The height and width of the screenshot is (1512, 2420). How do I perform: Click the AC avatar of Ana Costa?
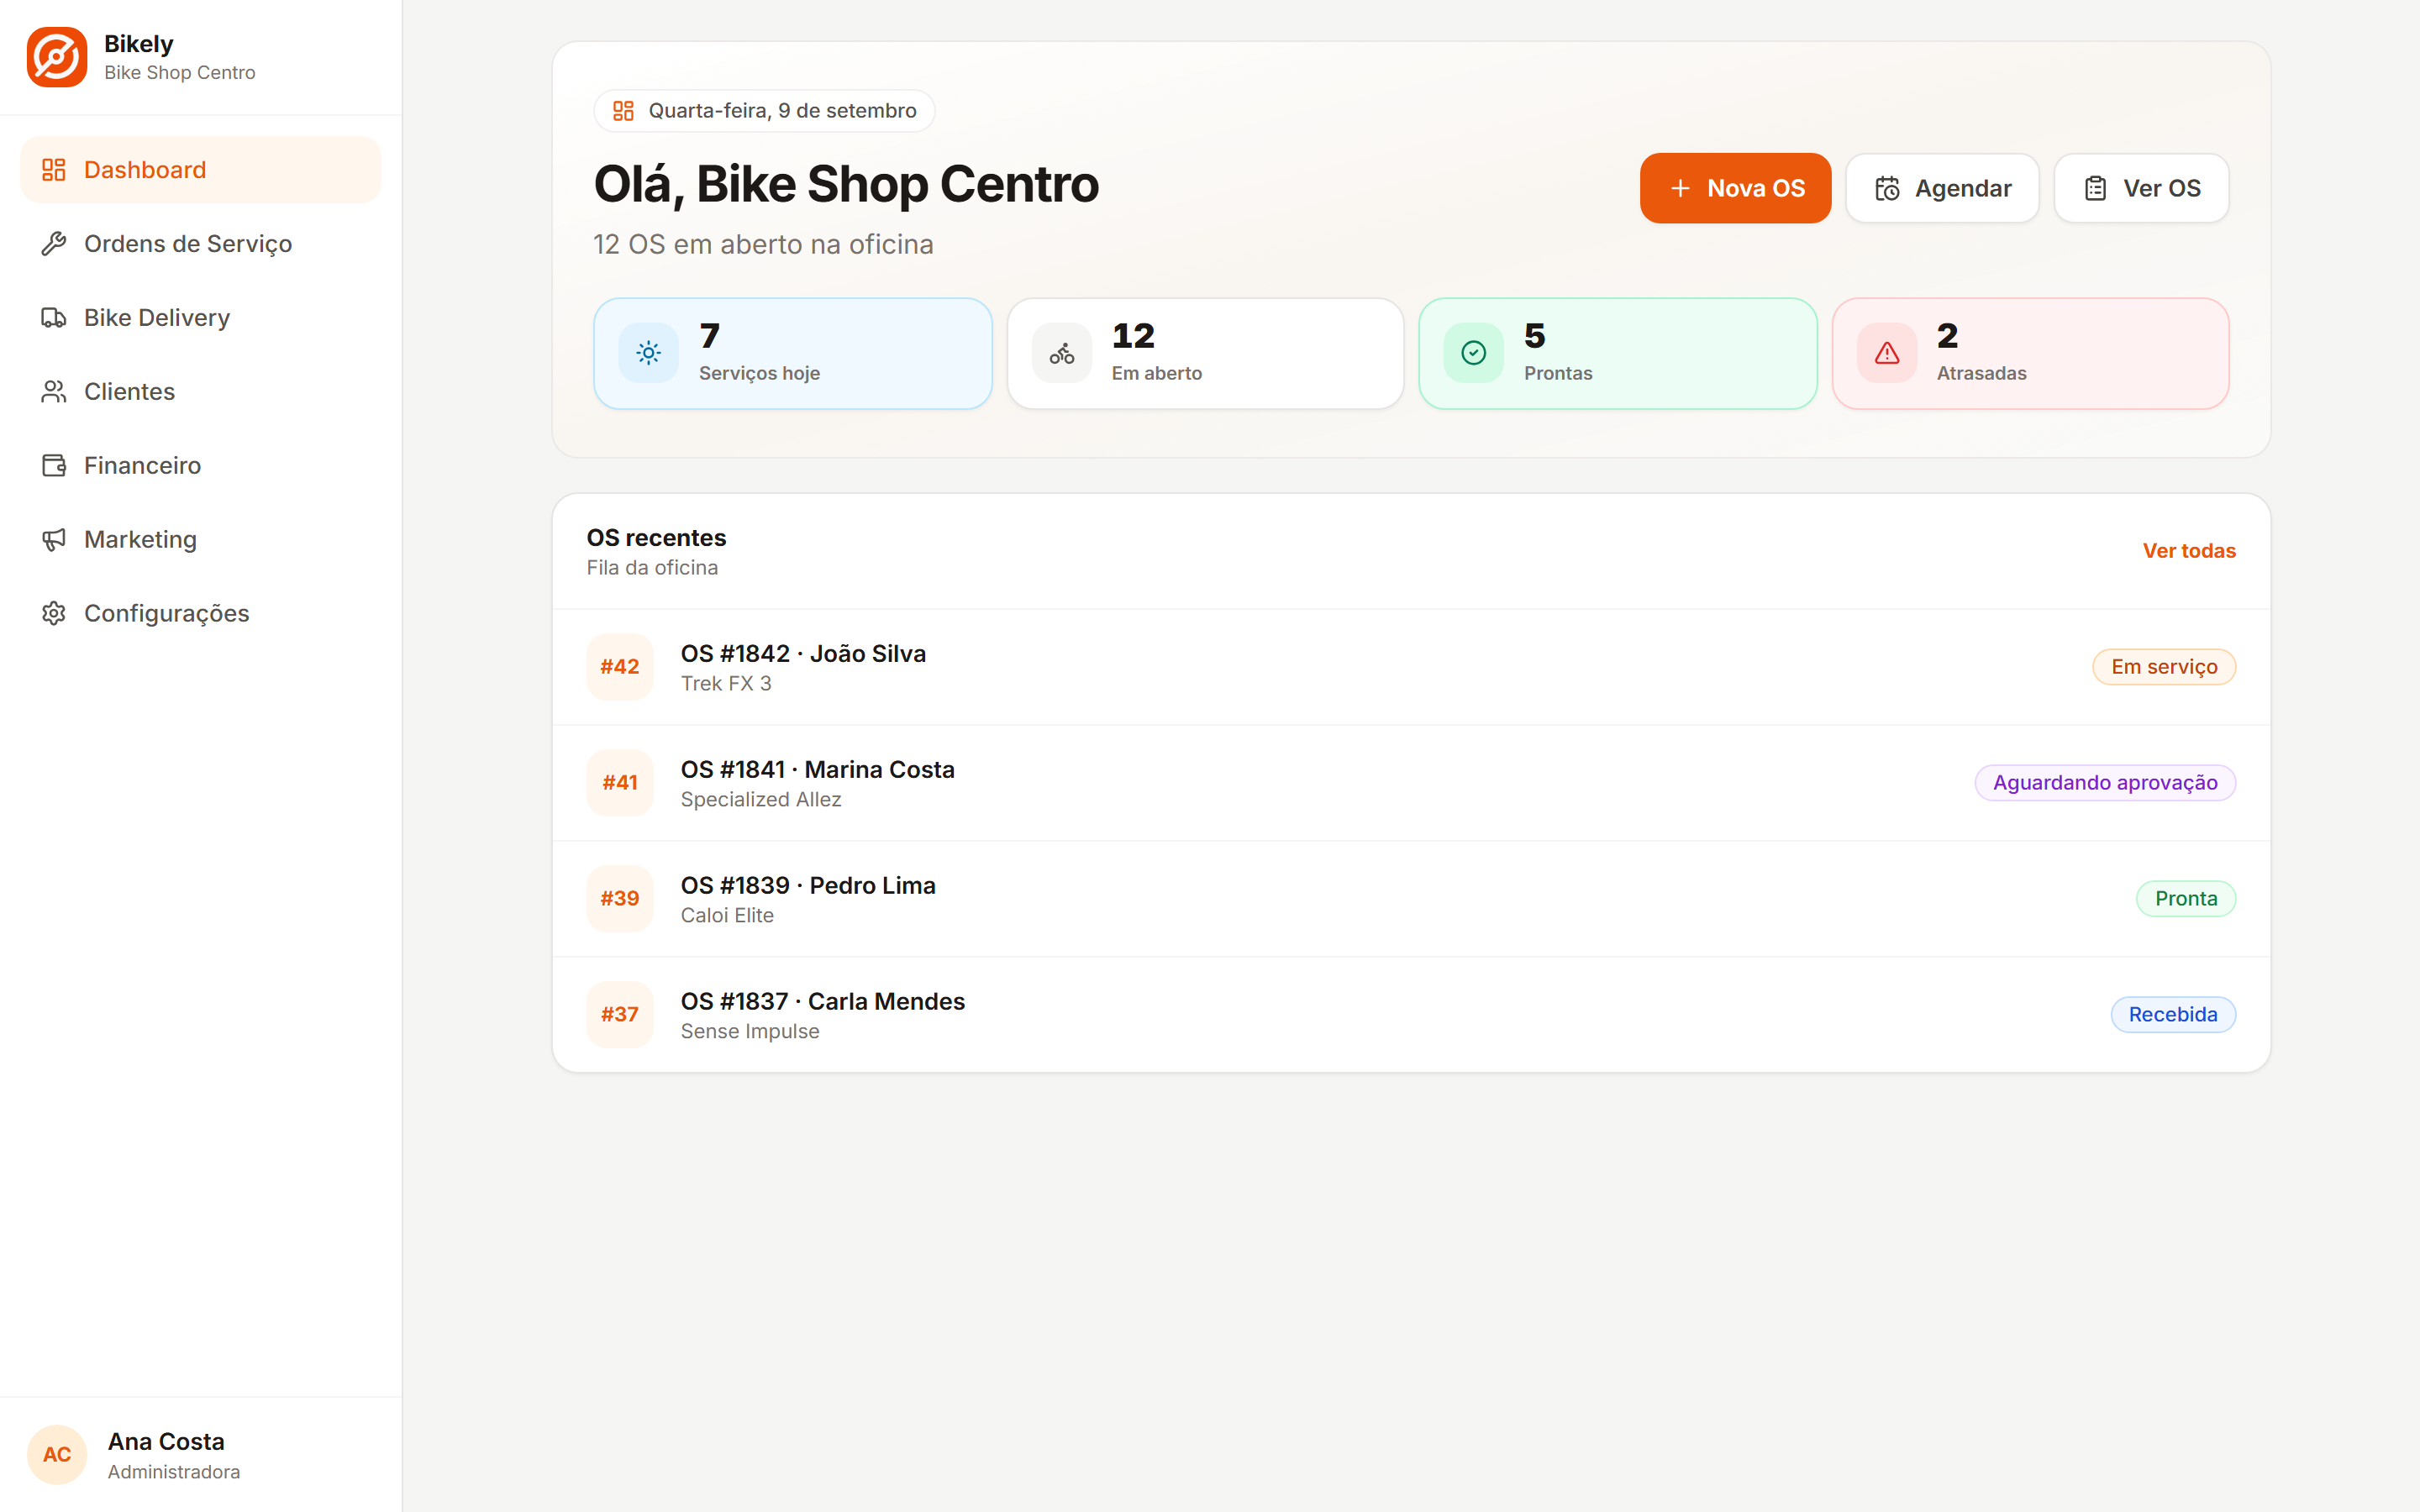[57, 1455]
